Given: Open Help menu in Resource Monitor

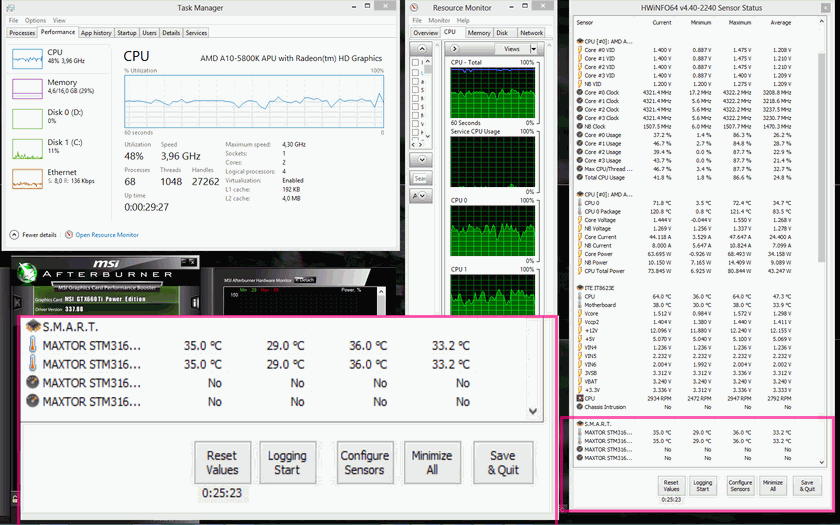Looking at the screenshot, I should pos(463,20).
